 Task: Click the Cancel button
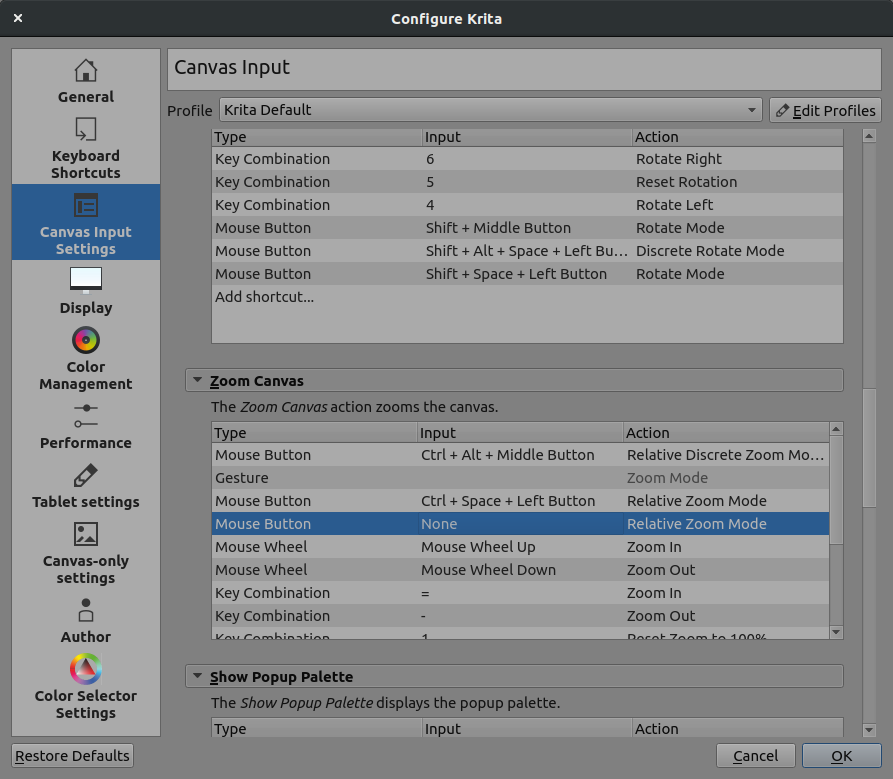coord(755,756)
